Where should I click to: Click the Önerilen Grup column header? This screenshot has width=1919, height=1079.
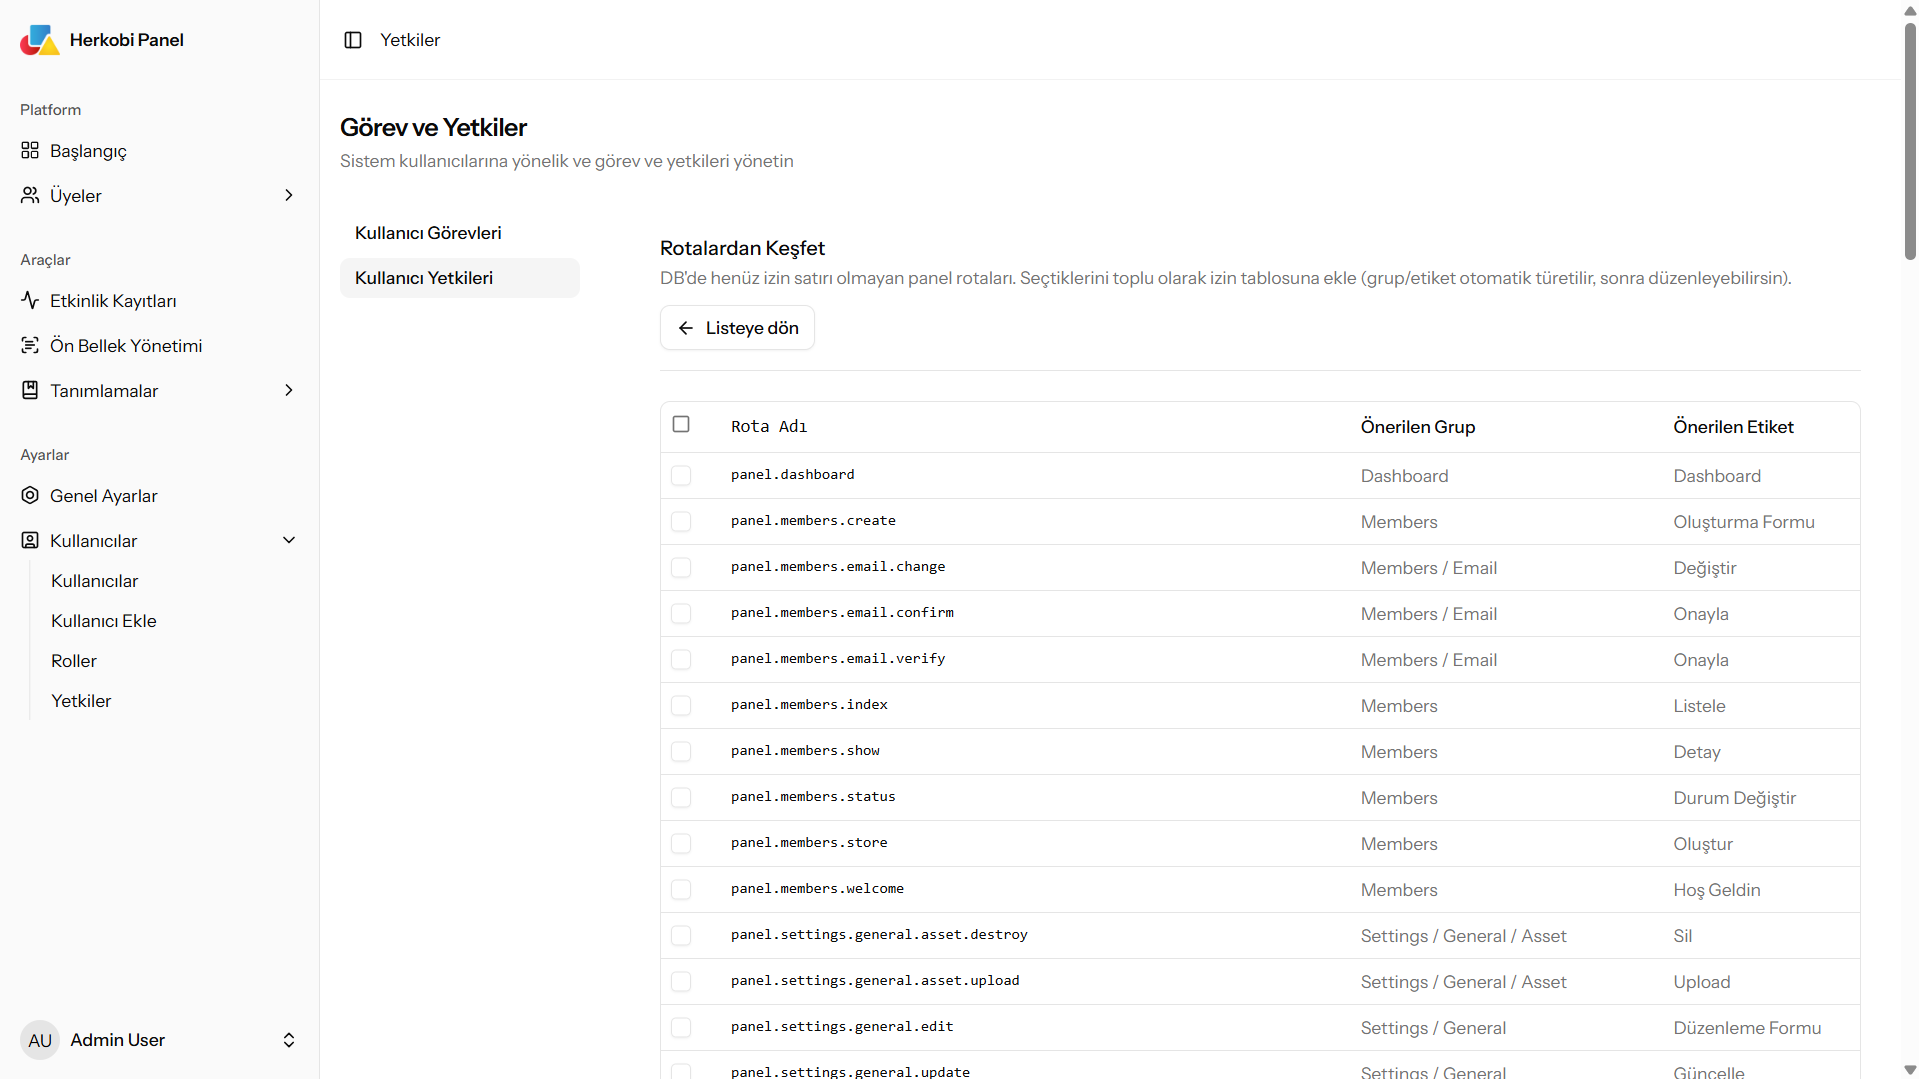click(1418, 427)
